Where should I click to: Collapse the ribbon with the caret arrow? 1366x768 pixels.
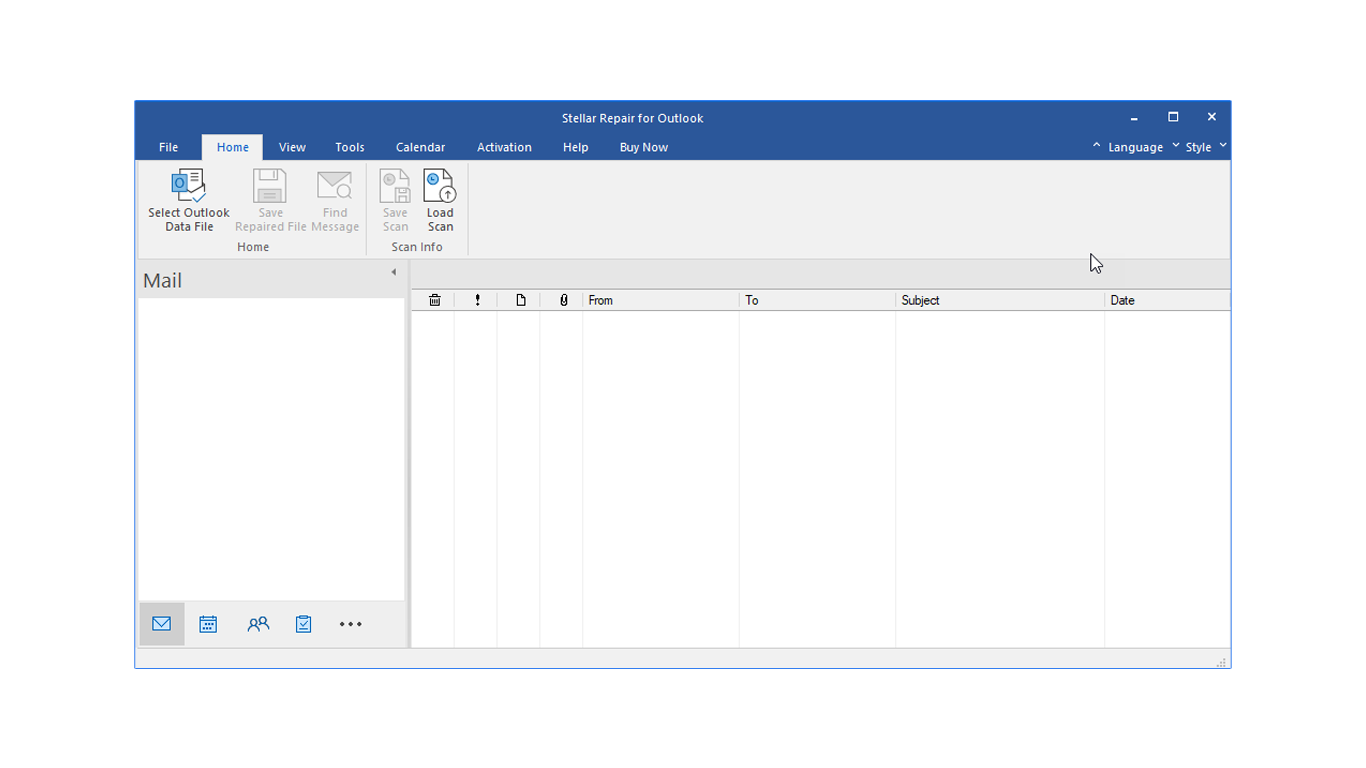pyautogui.click(x=1096, y=146)
